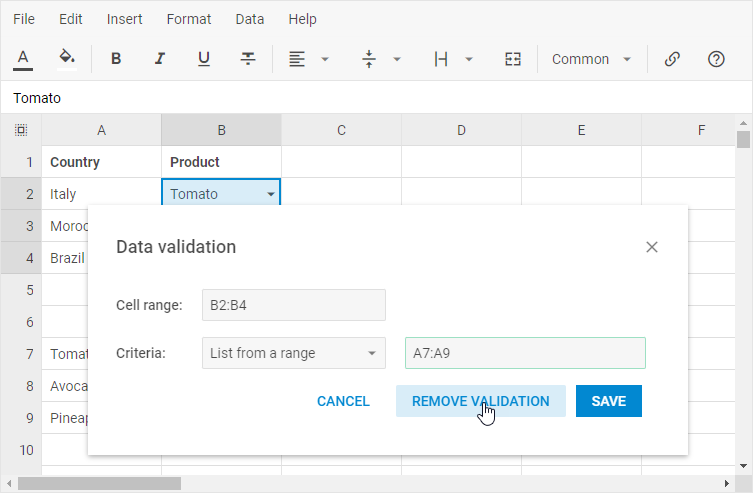The width and height of the screenshot is (753, 493).
Task: Click the Country header cell
Action: (x=101, y=162)
